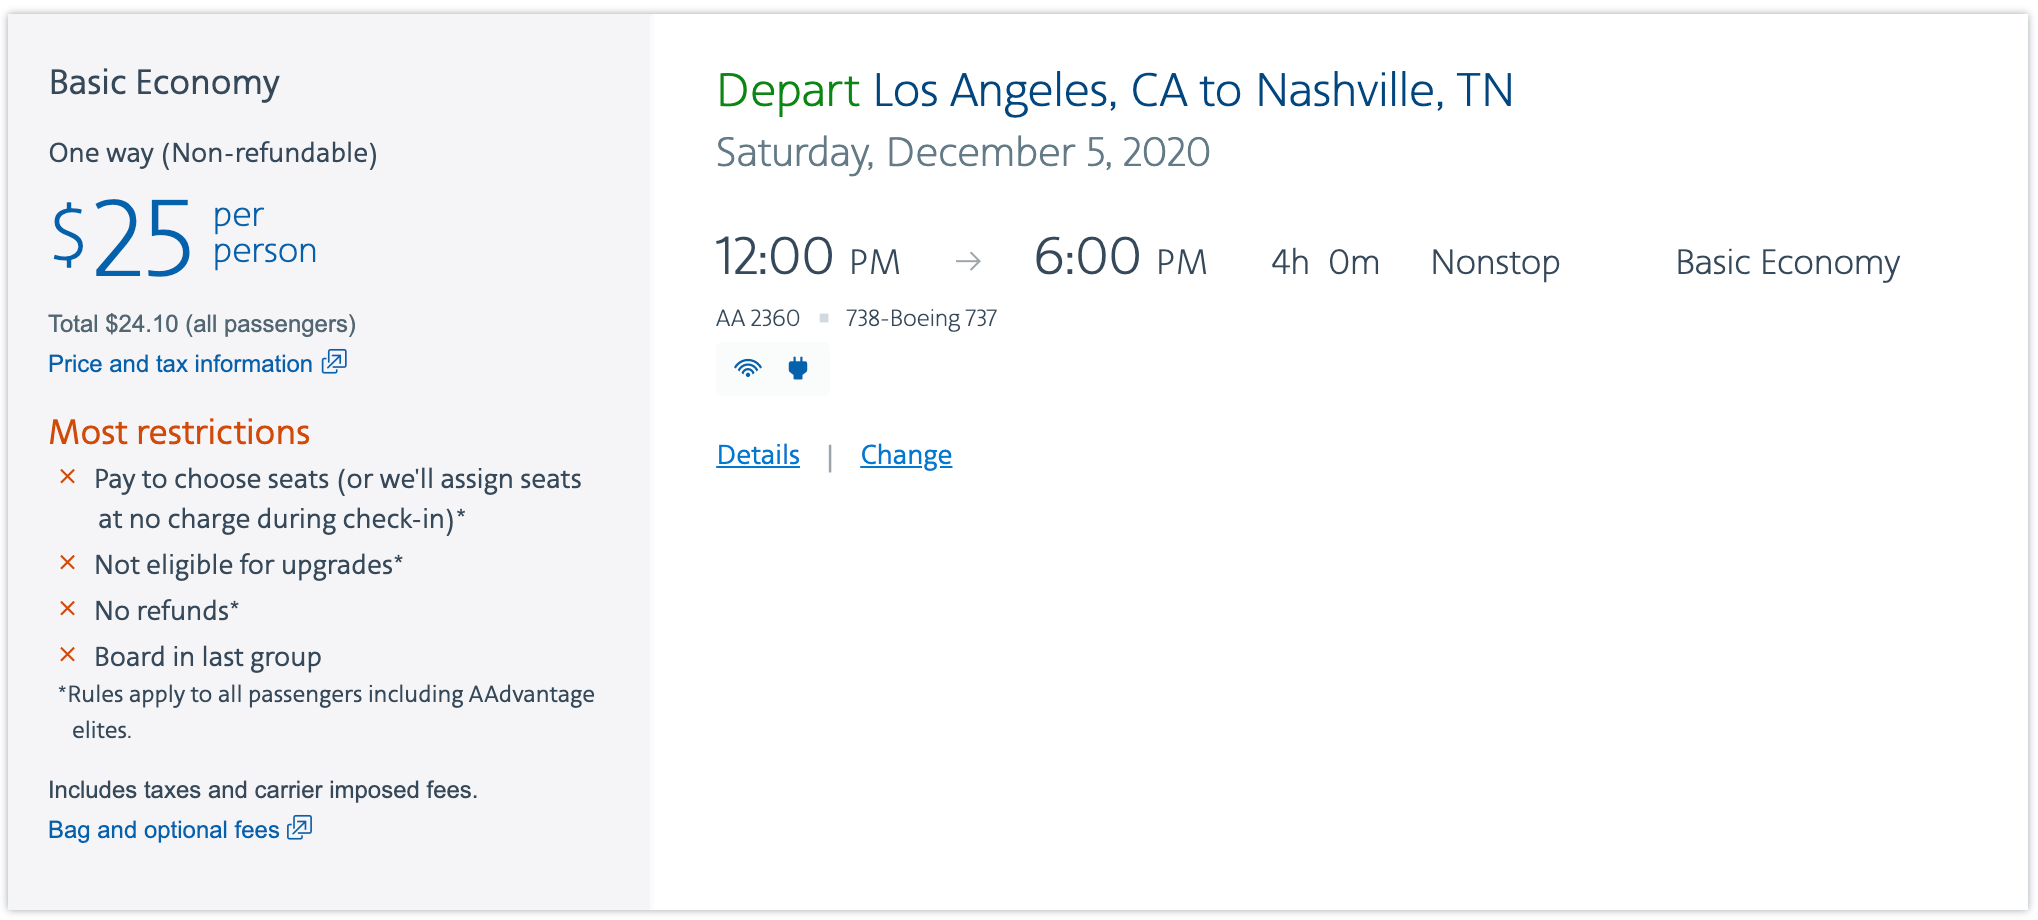Click the 12:00 PM departure time

pyautogui.click(x=807, y=258)
